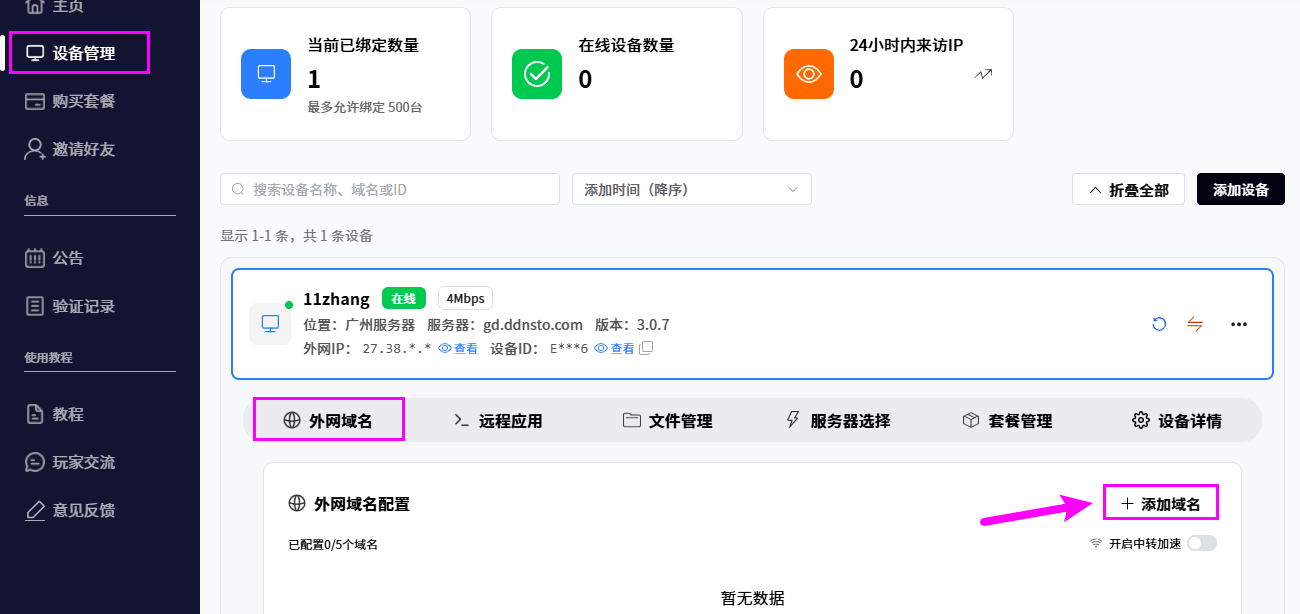Switch to the 外网域名 tab
Viewport: 1300px width, 614px height.
(x=329, y=420)
